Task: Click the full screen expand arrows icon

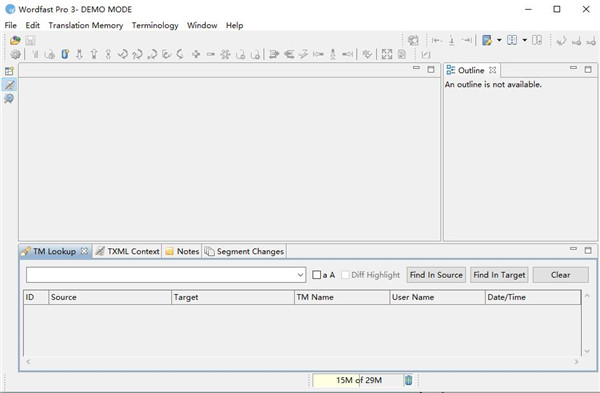Action: [x=387, y=54]
